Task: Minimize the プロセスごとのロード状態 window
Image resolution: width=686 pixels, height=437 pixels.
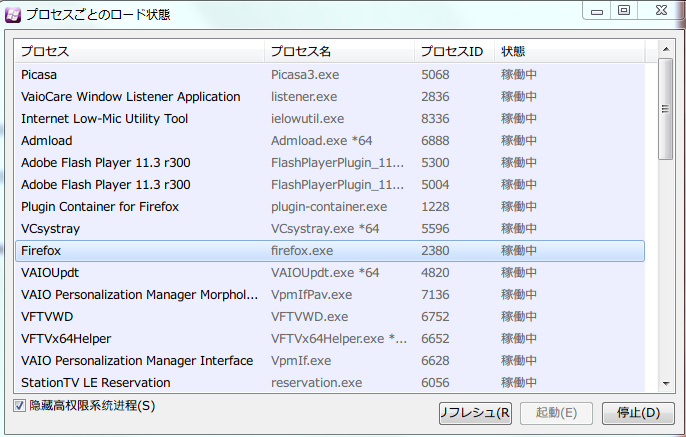Action: (x=597, y=11)
